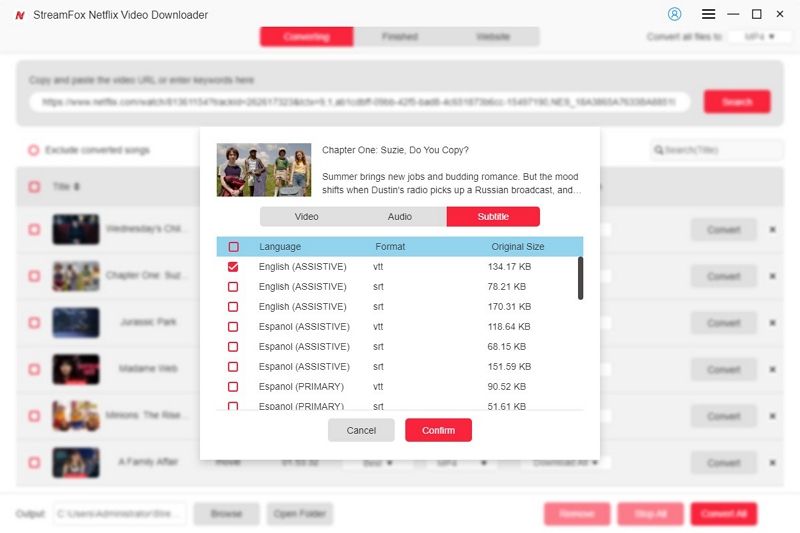Viewport: 800px width, 533px height.
Task: Open Convert all files to MP4 dropdown
Action: [759, 37]
